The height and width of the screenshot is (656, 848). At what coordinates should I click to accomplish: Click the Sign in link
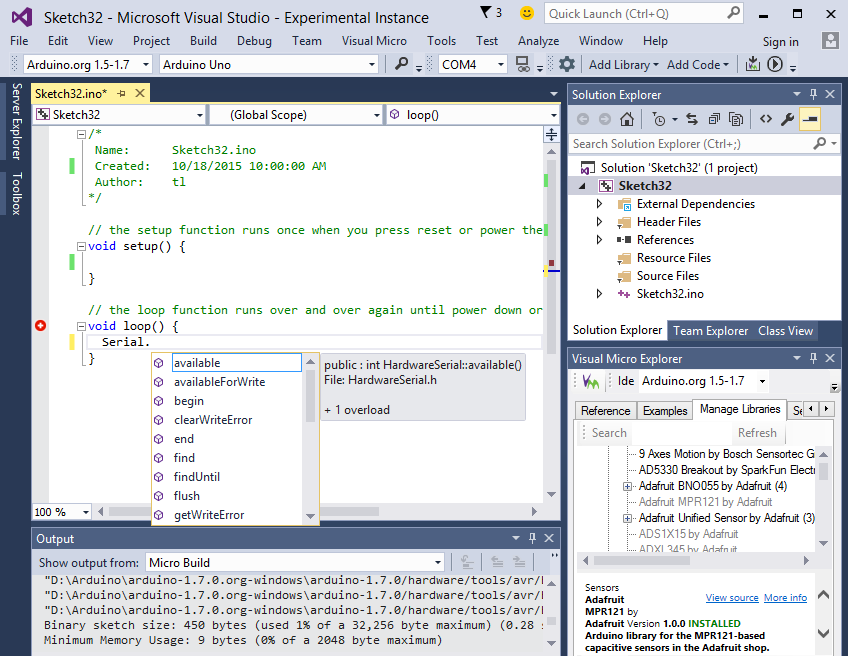pos(780,42)
